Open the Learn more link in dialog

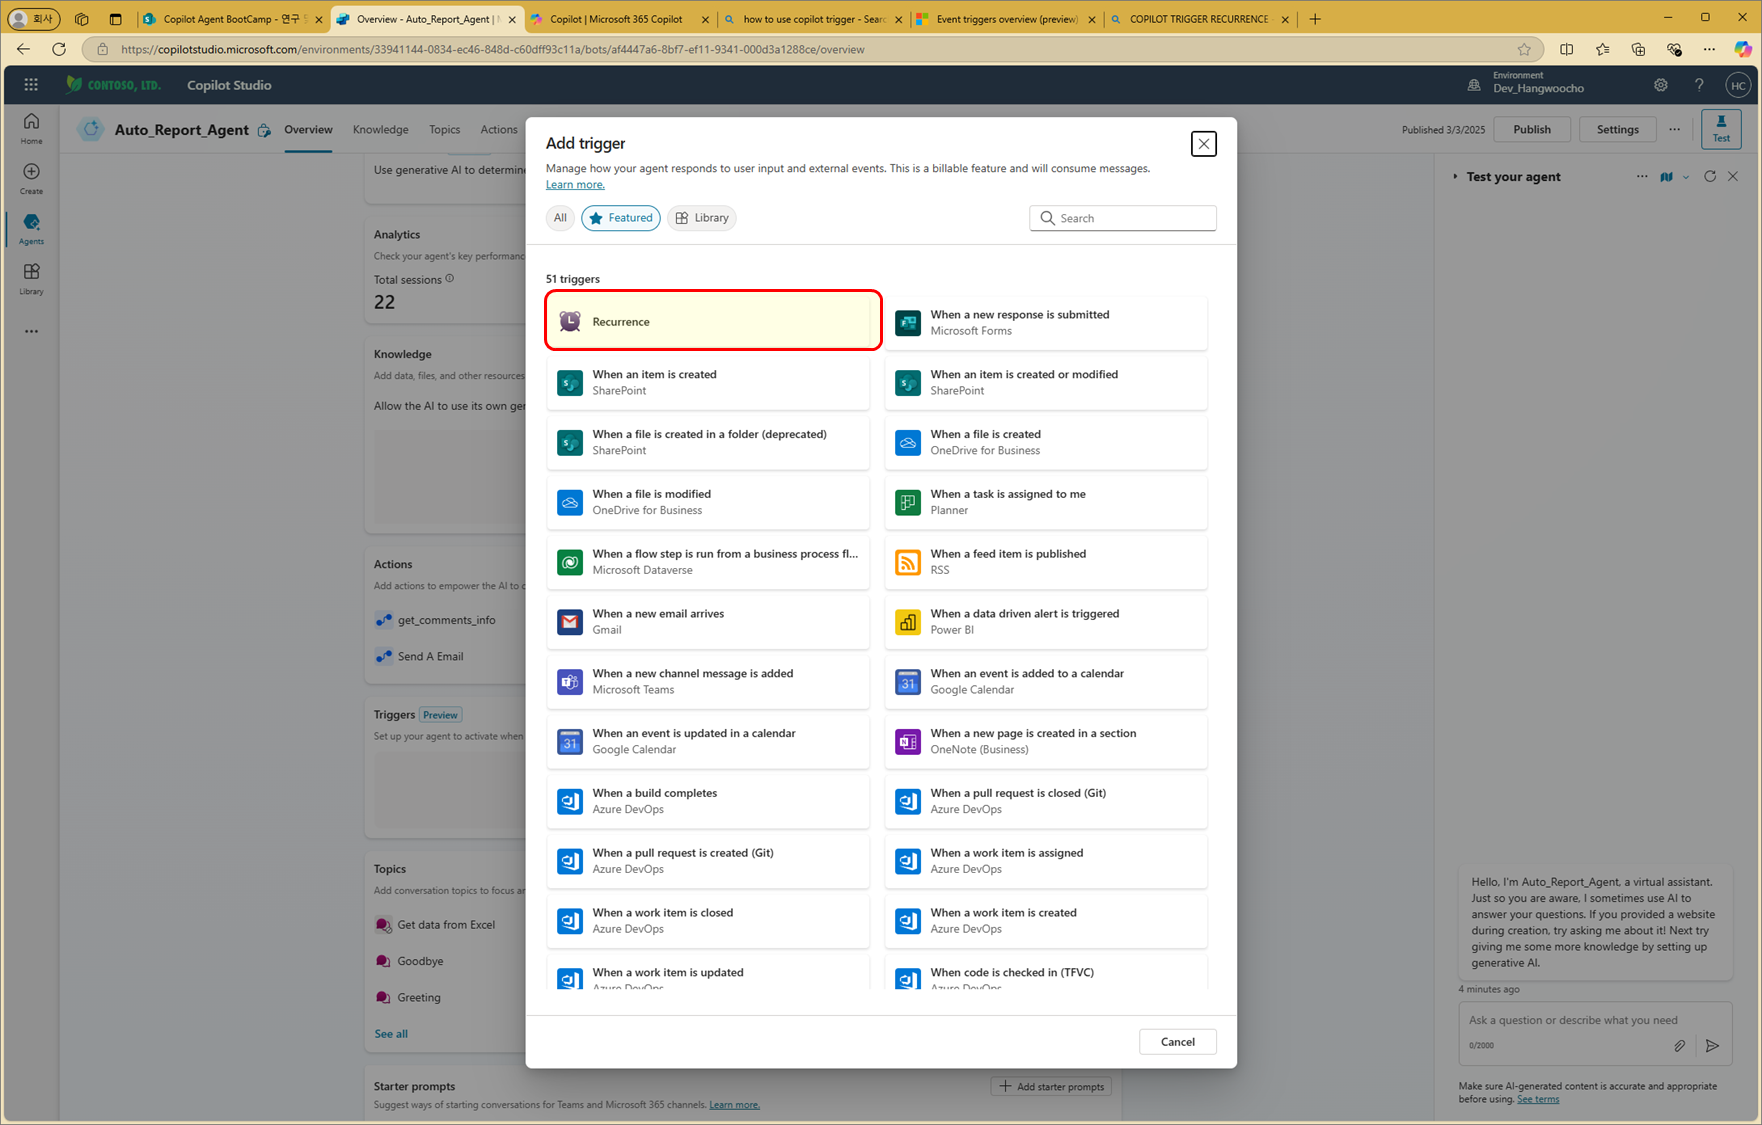coord(575,184)
